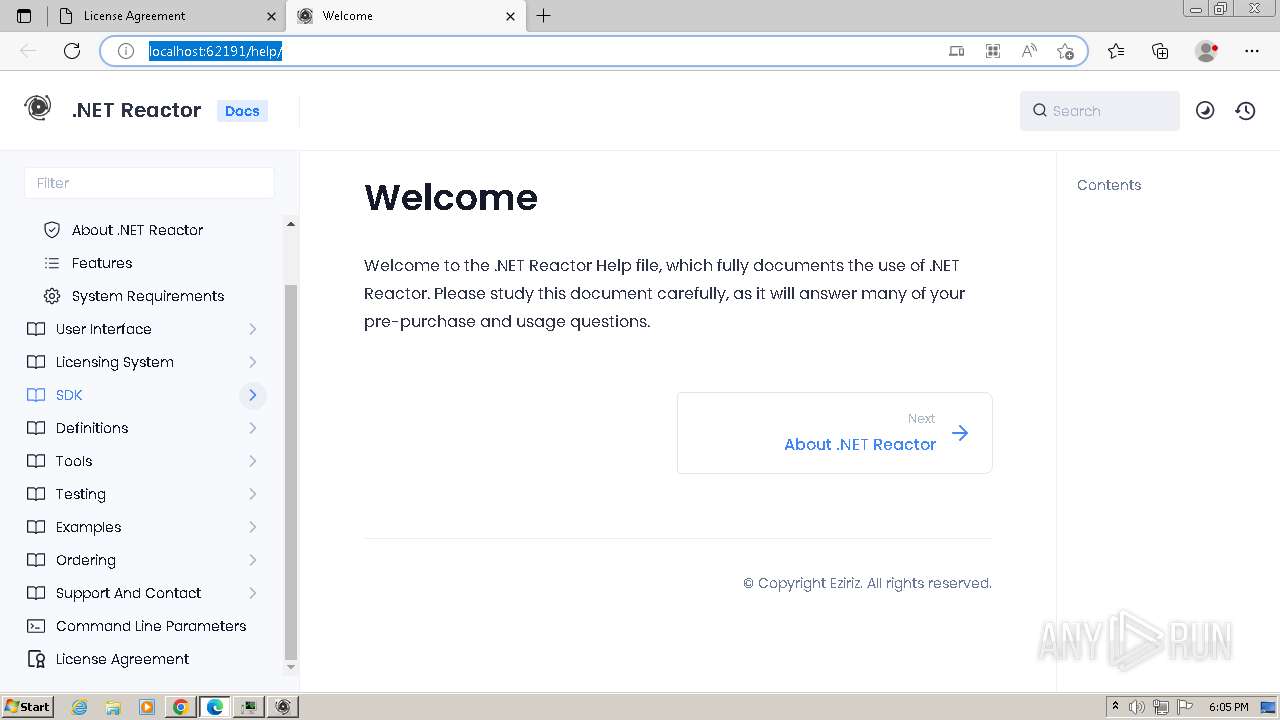
Task: Open browser profile avatar
Action: pyautogui.click(x=1206, y=51)
